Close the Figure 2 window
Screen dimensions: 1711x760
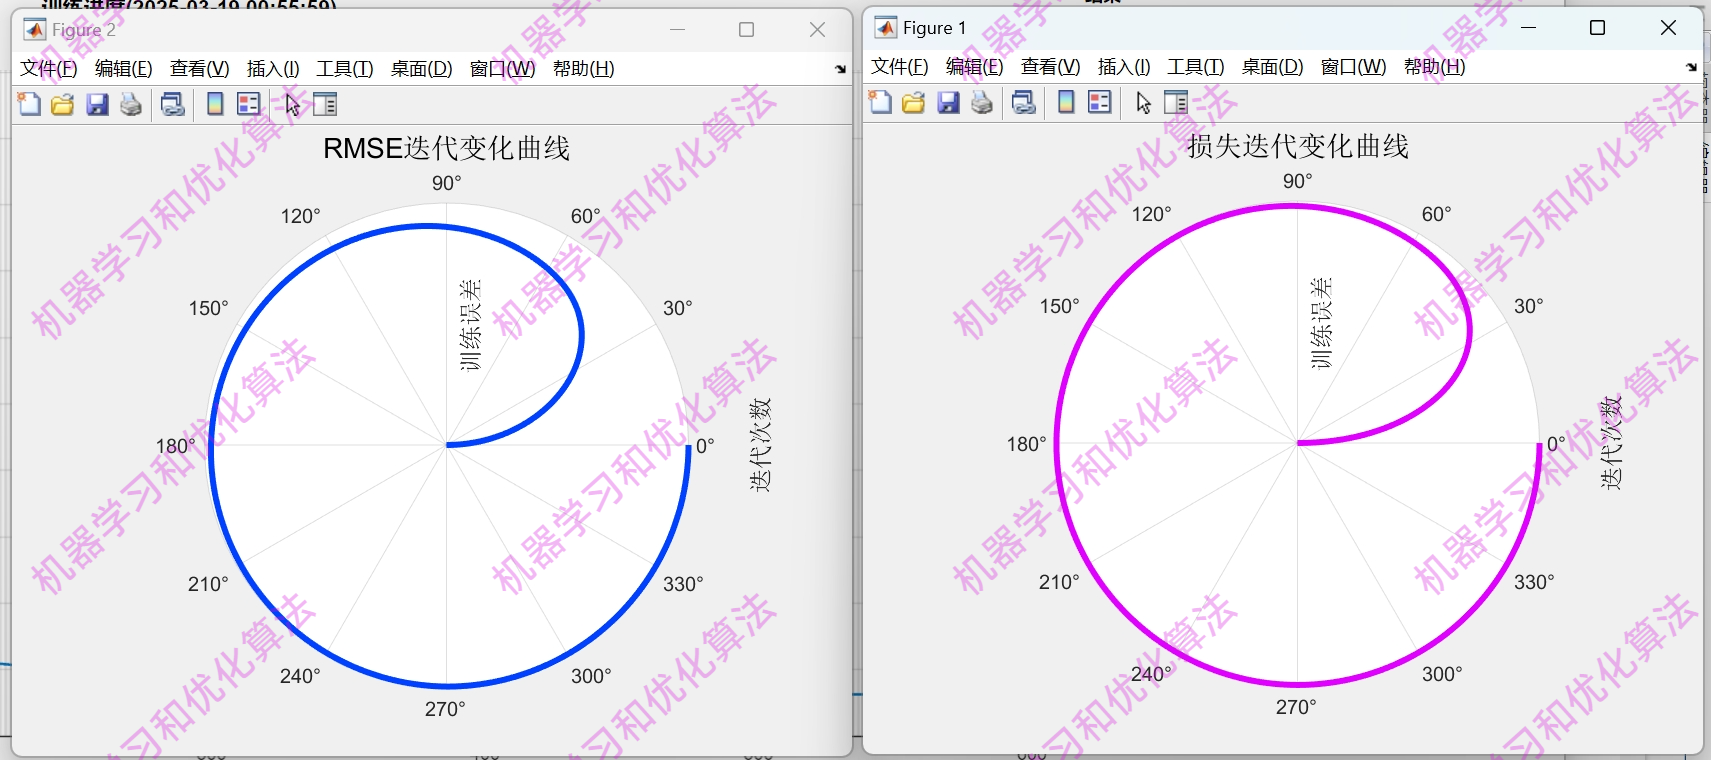tap(817, 30)
